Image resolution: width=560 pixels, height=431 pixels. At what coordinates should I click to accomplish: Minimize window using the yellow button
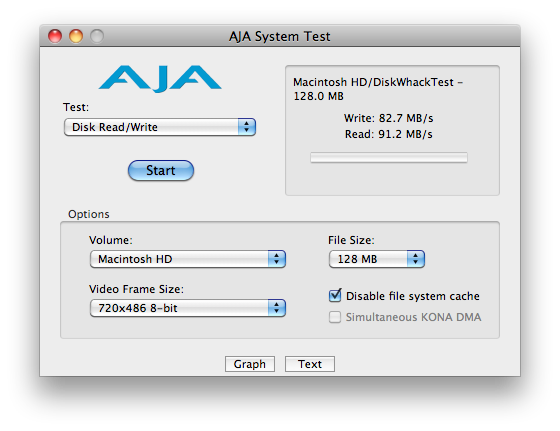coord(76,36)
